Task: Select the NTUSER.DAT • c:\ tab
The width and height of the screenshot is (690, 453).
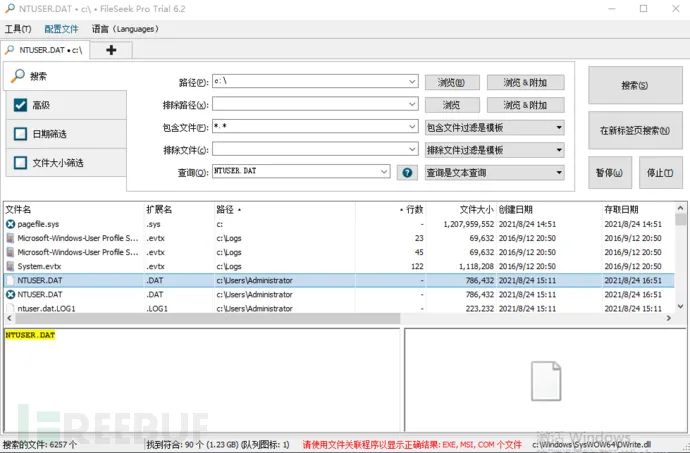Action: [x=45, y=50]
